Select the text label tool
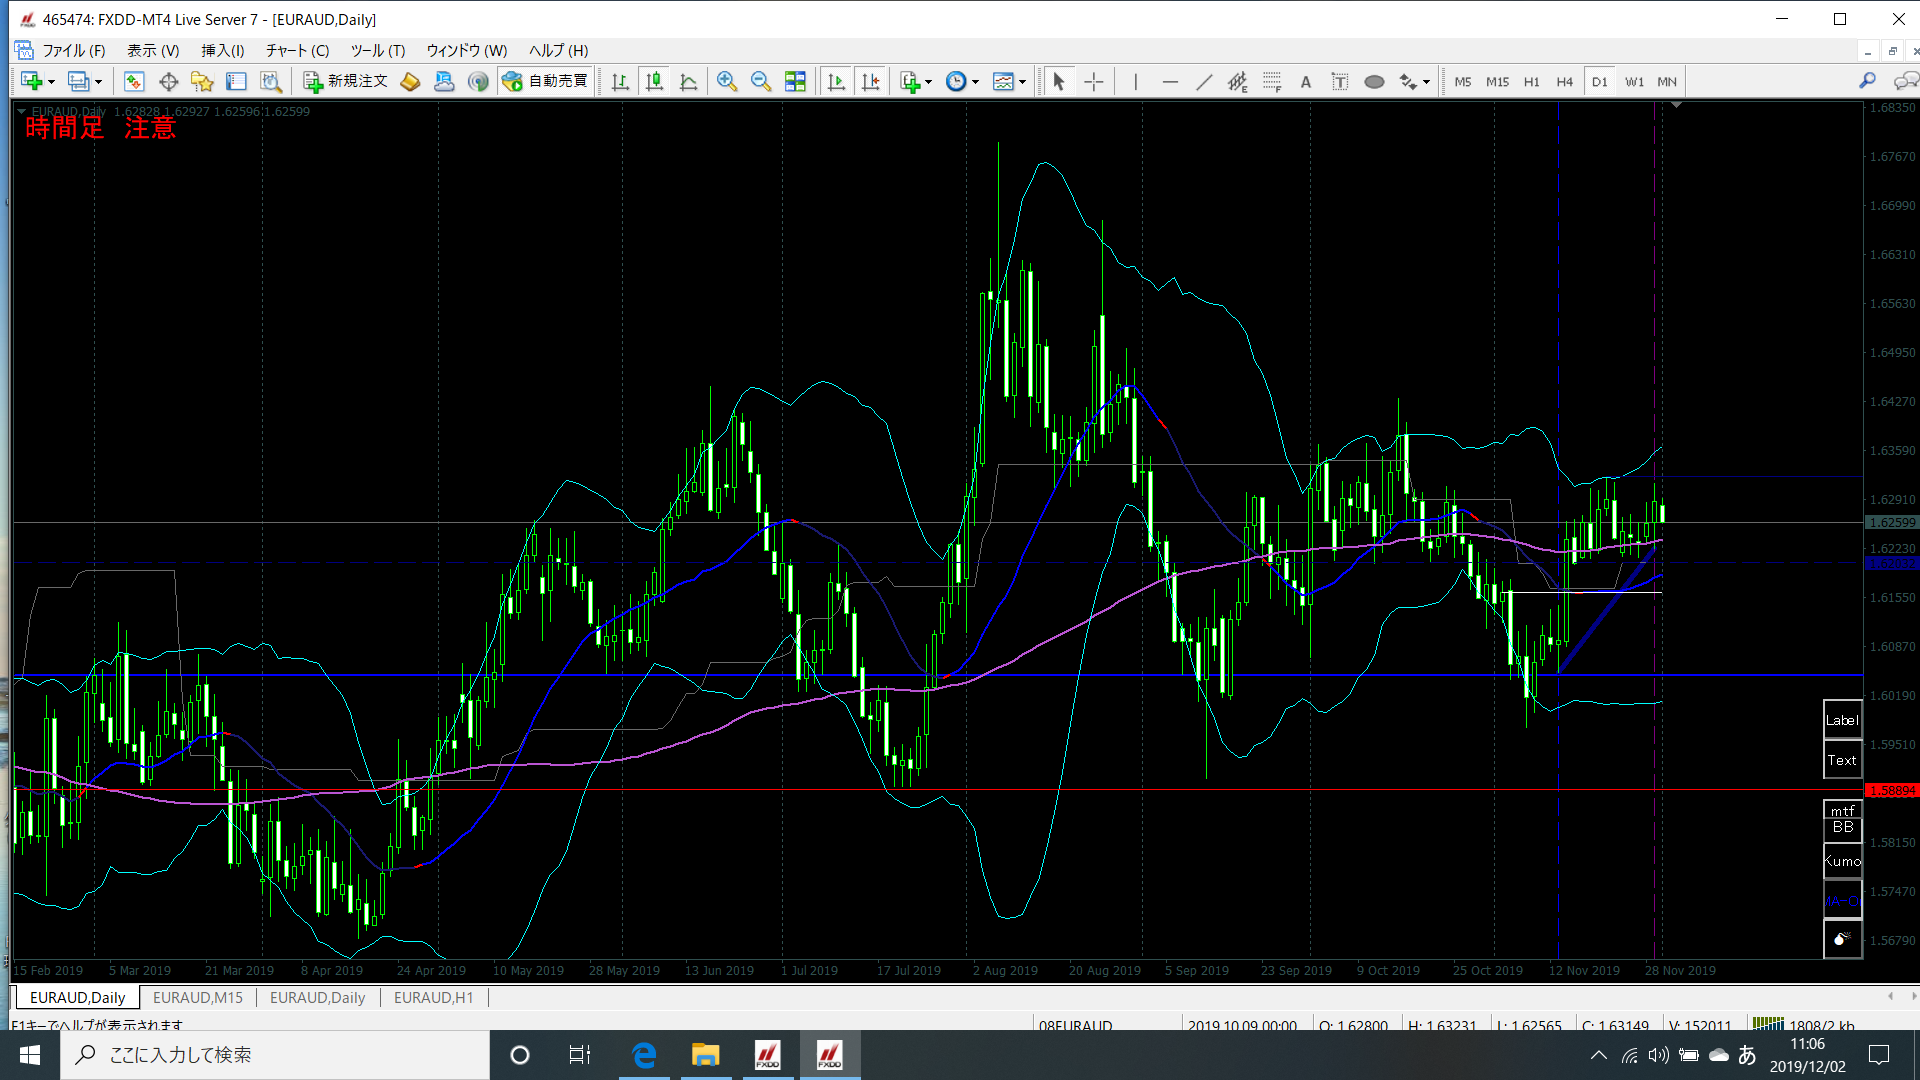 [x=1340, y=82]
